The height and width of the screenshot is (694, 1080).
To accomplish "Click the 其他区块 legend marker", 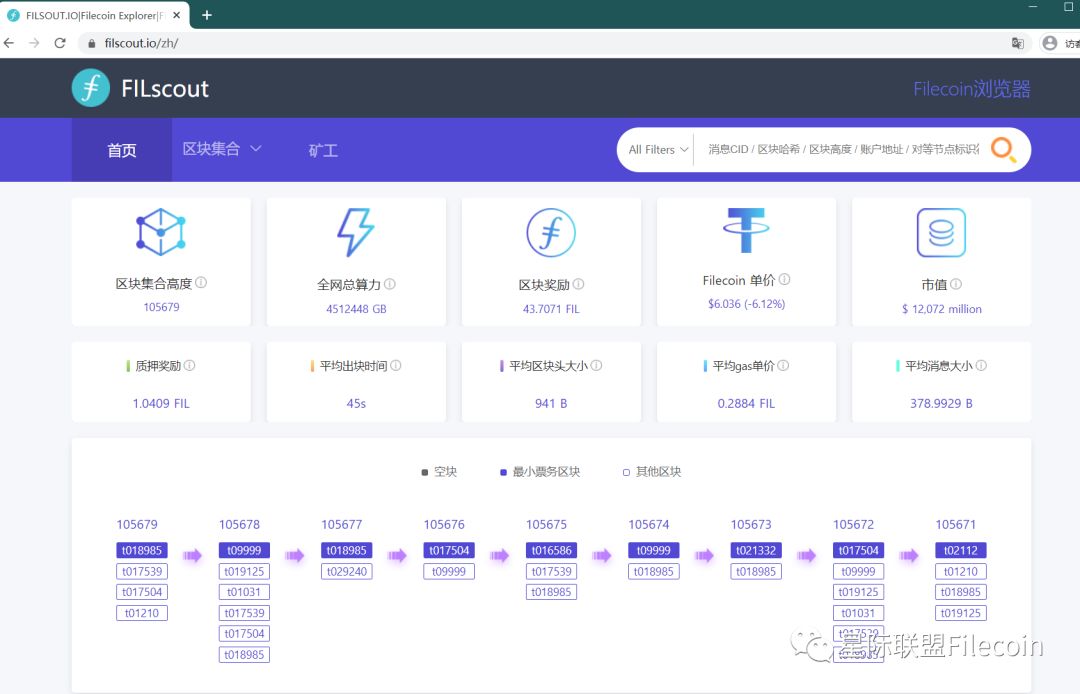I will coord(626,472).
